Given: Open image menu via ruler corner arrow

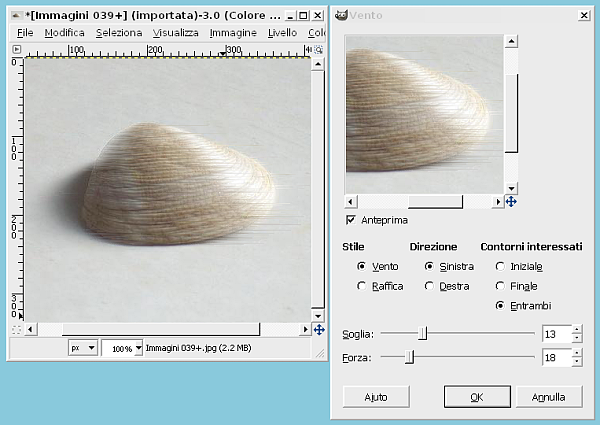Looking at the screenshot, I should click(15, 50).
